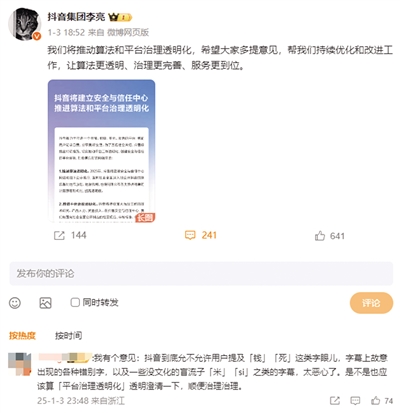This screenshot has width=400, height=413.
Task: Like the post with 641 thumbs up
Action: [320, 236]
